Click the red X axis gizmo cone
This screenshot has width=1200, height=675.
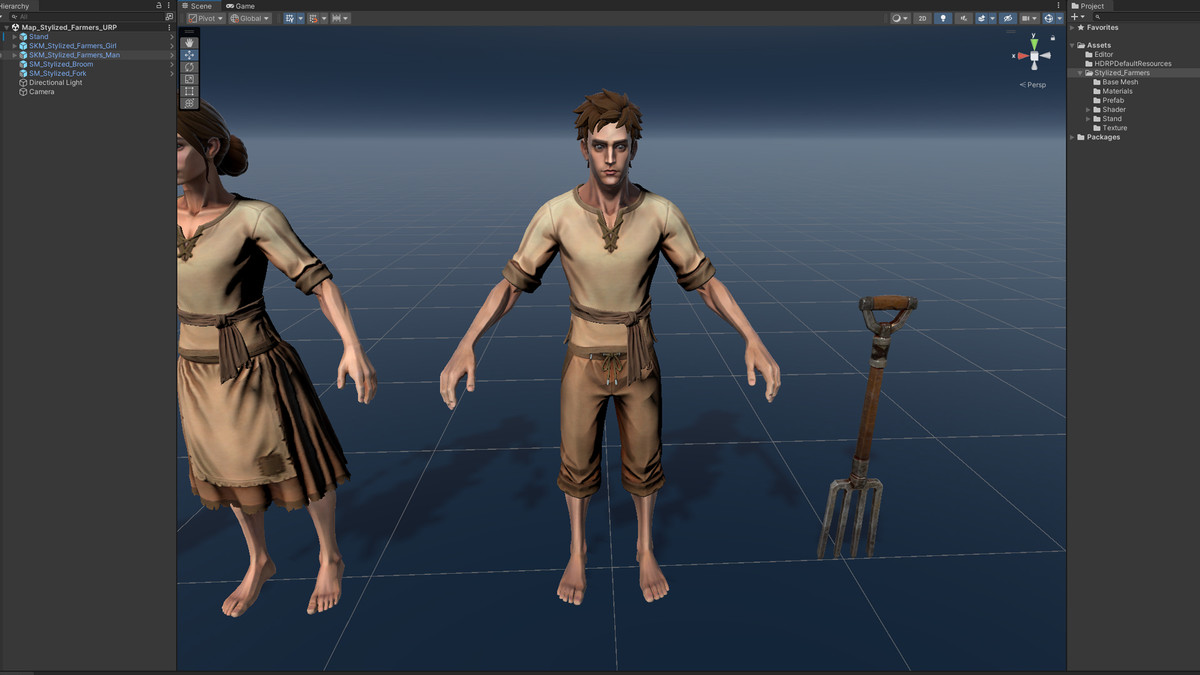tap(1023, 56)
